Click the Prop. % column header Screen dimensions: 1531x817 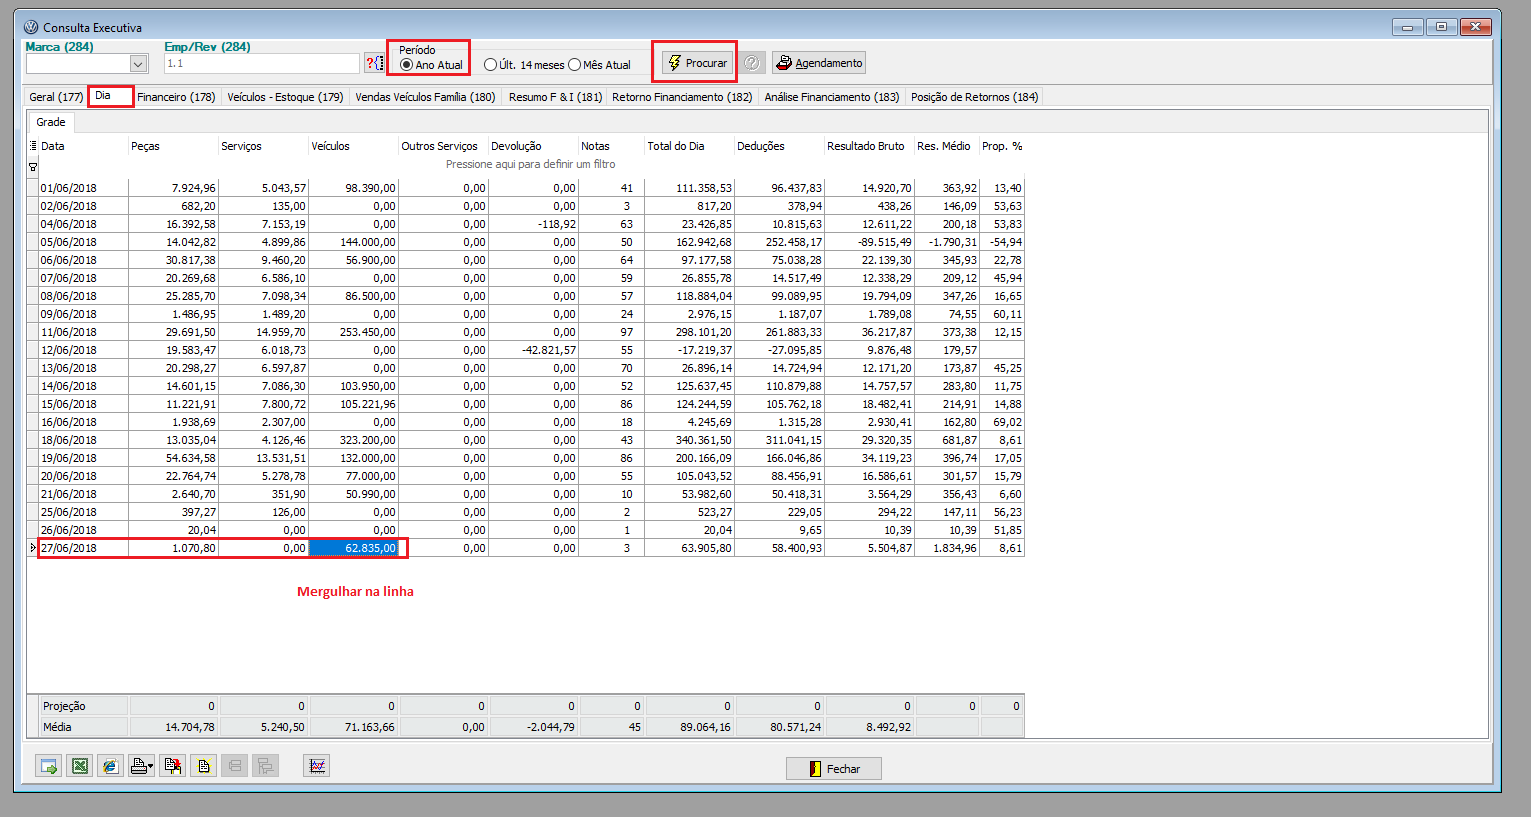tap(1002, 146)
